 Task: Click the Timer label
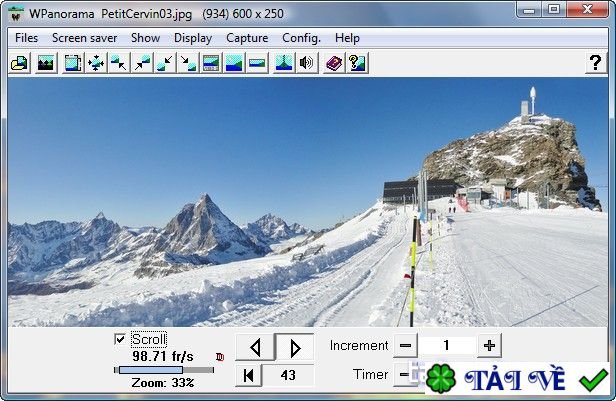pos(370,374)
